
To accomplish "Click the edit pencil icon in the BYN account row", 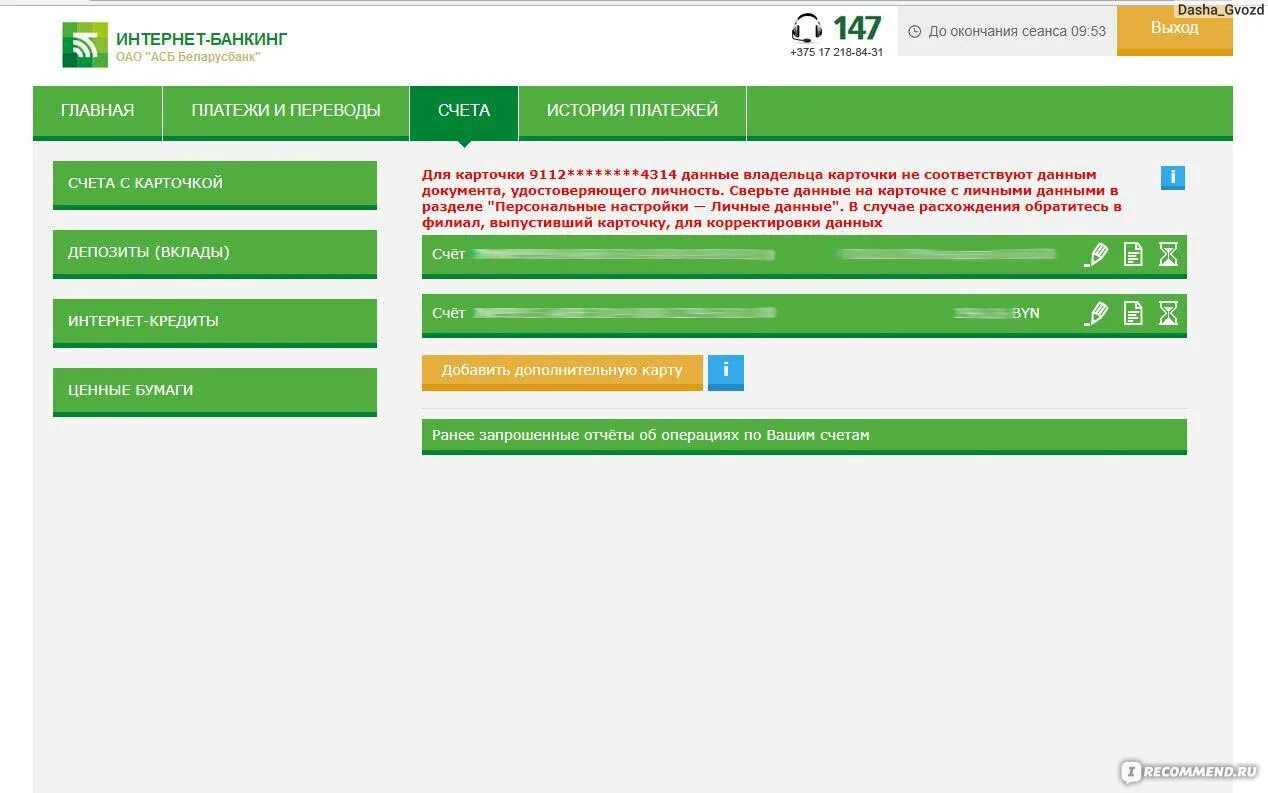I will click(1097, 314).
